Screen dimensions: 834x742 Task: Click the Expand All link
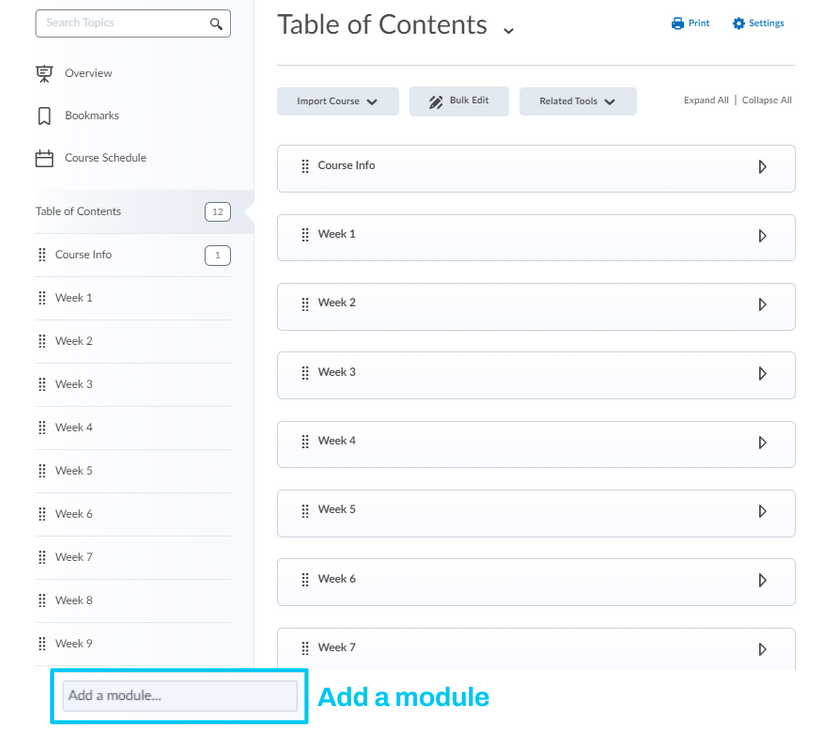click(706, 101)
